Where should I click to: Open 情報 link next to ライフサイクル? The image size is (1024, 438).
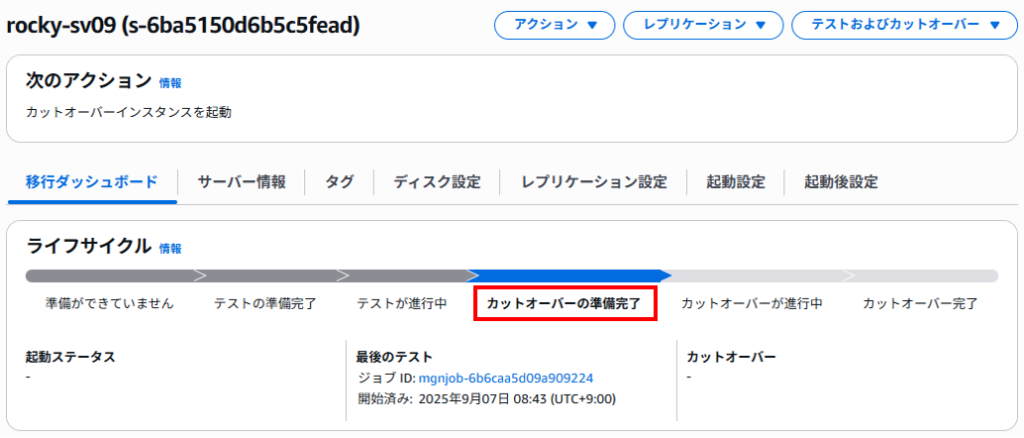(170, 249)
